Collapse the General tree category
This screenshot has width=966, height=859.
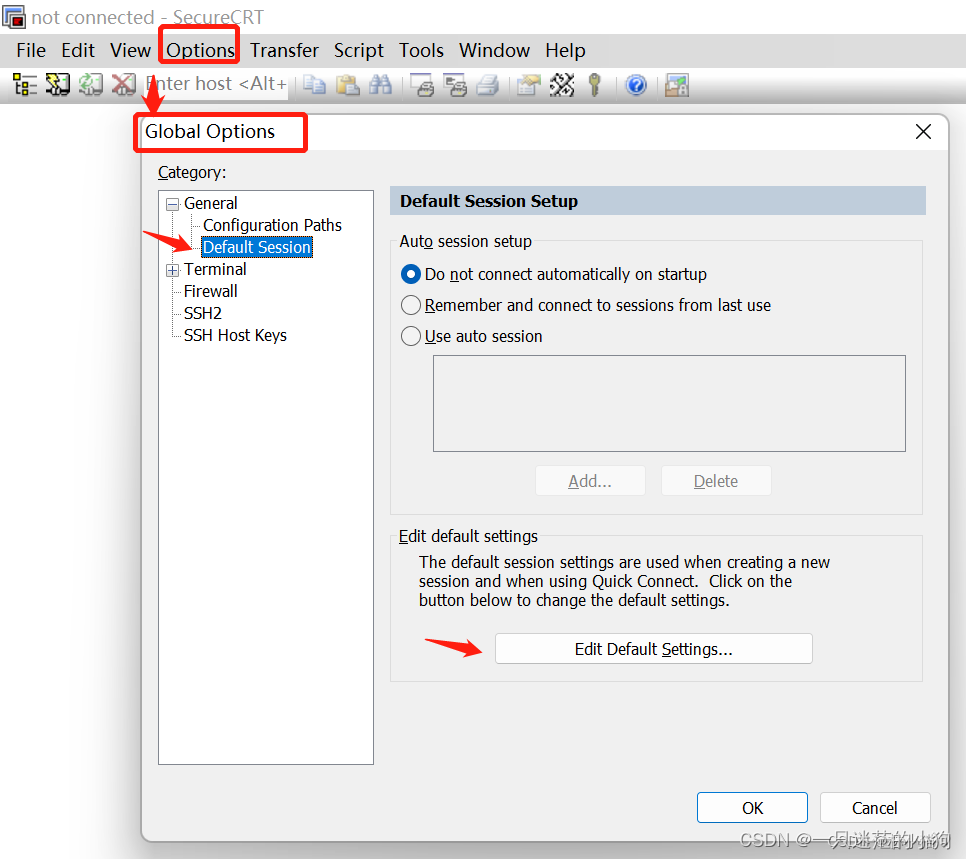tap(172, 204)
